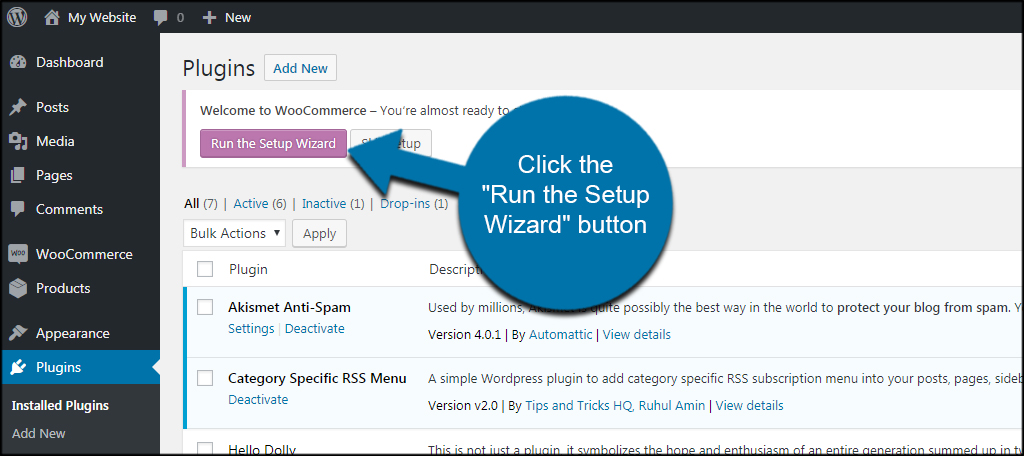Click the home icon beside My Website

pos(52,18)
